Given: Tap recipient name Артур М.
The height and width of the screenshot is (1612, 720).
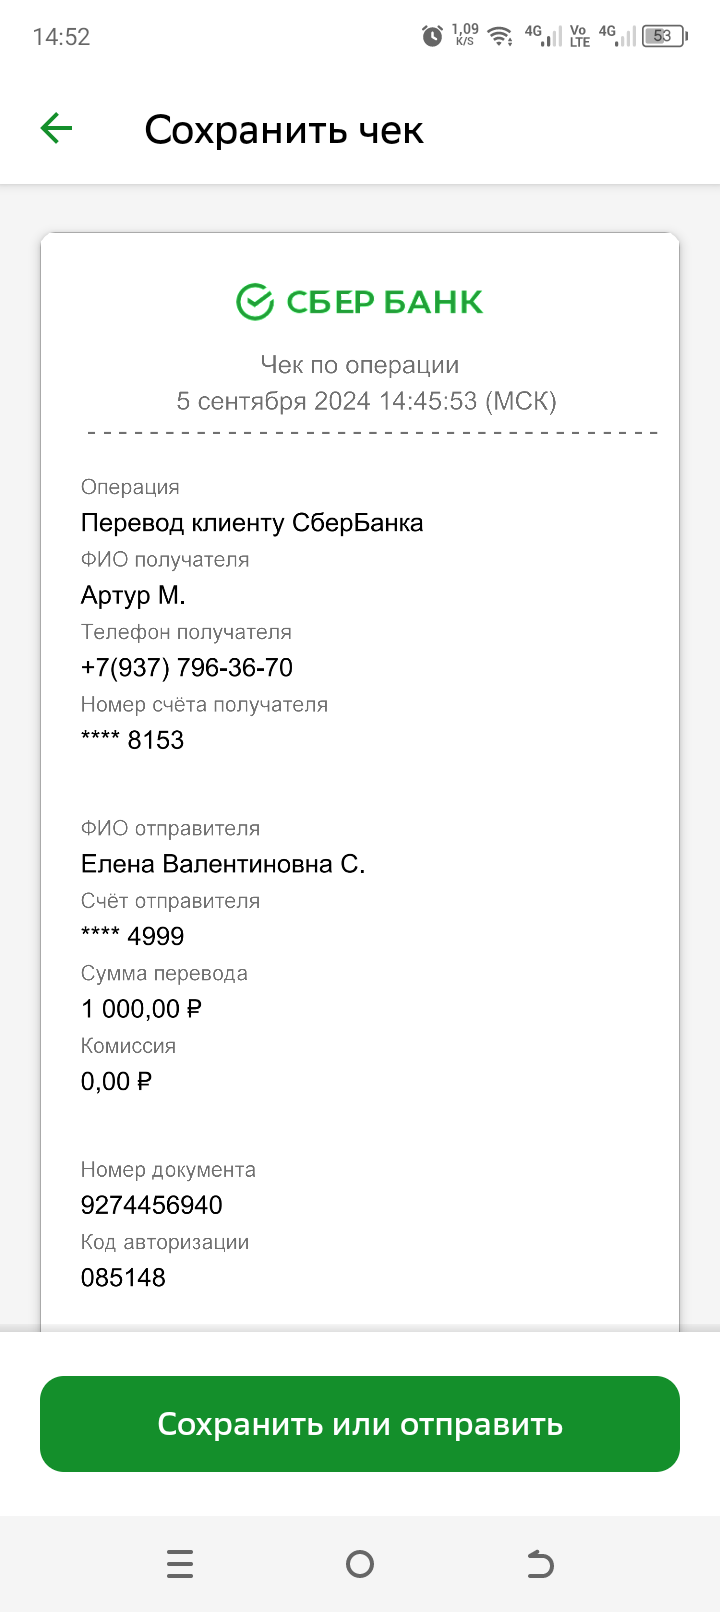Looking at the screenshot, I should (x=133, y=595).
